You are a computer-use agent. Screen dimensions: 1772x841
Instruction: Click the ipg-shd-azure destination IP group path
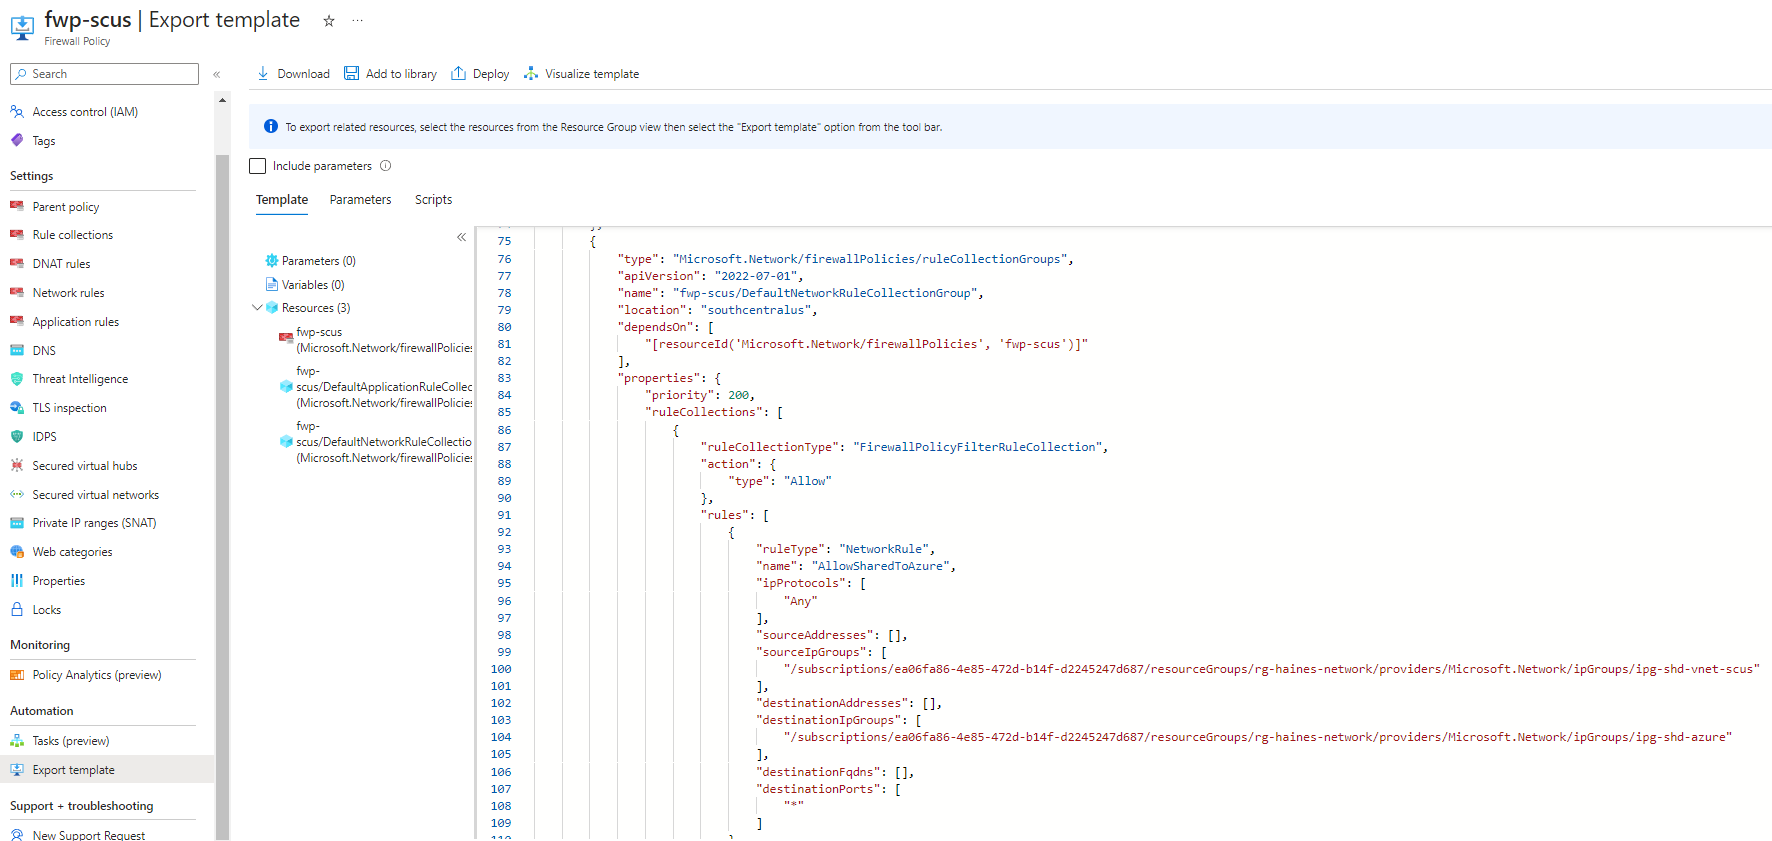tap(1258, 737)
